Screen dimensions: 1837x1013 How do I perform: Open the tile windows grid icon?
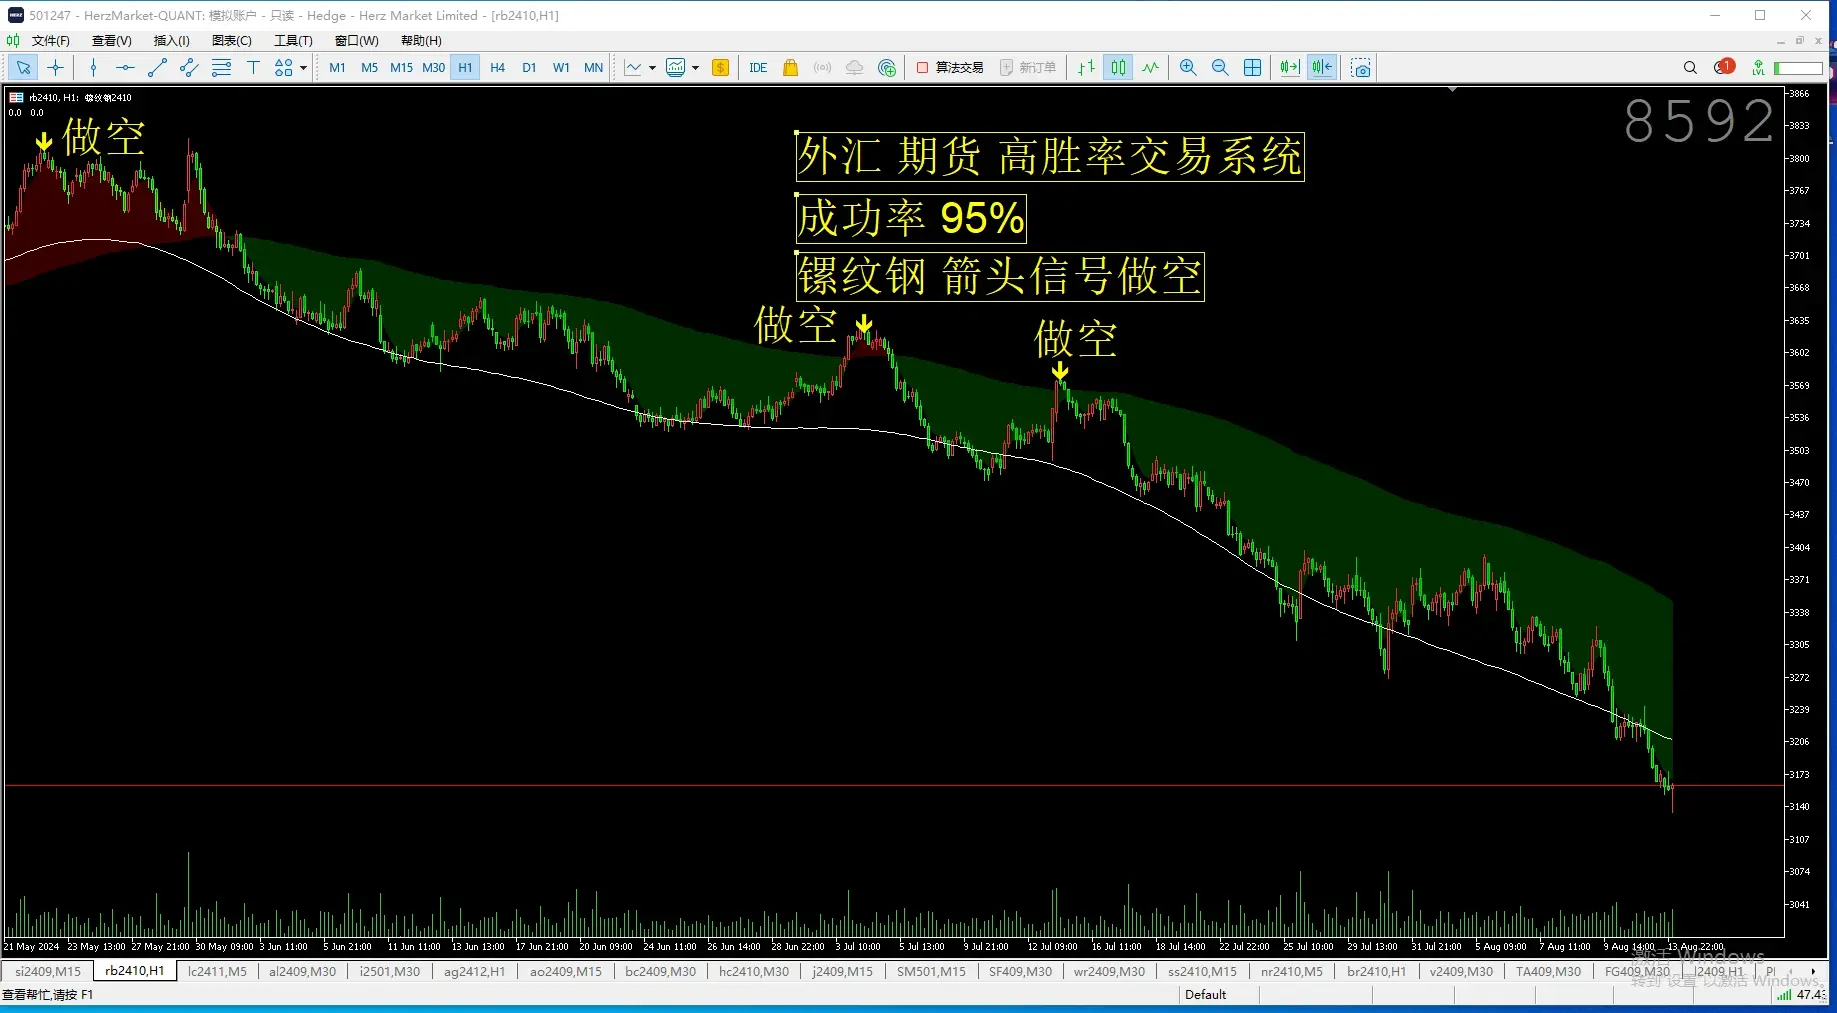[x=1253, y=67]
